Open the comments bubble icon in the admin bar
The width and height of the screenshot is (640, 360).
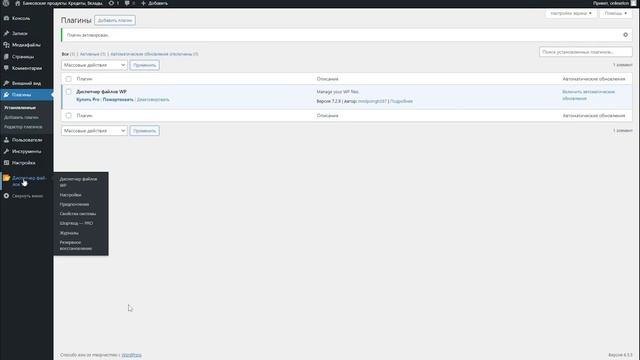tap(127, 3)
